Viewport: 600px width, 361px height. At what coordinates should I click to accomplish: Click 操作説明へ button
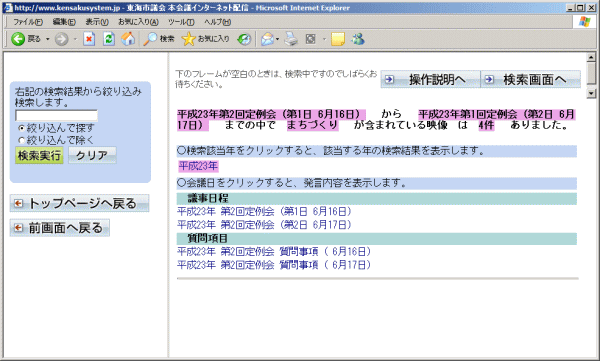(430, 79)
